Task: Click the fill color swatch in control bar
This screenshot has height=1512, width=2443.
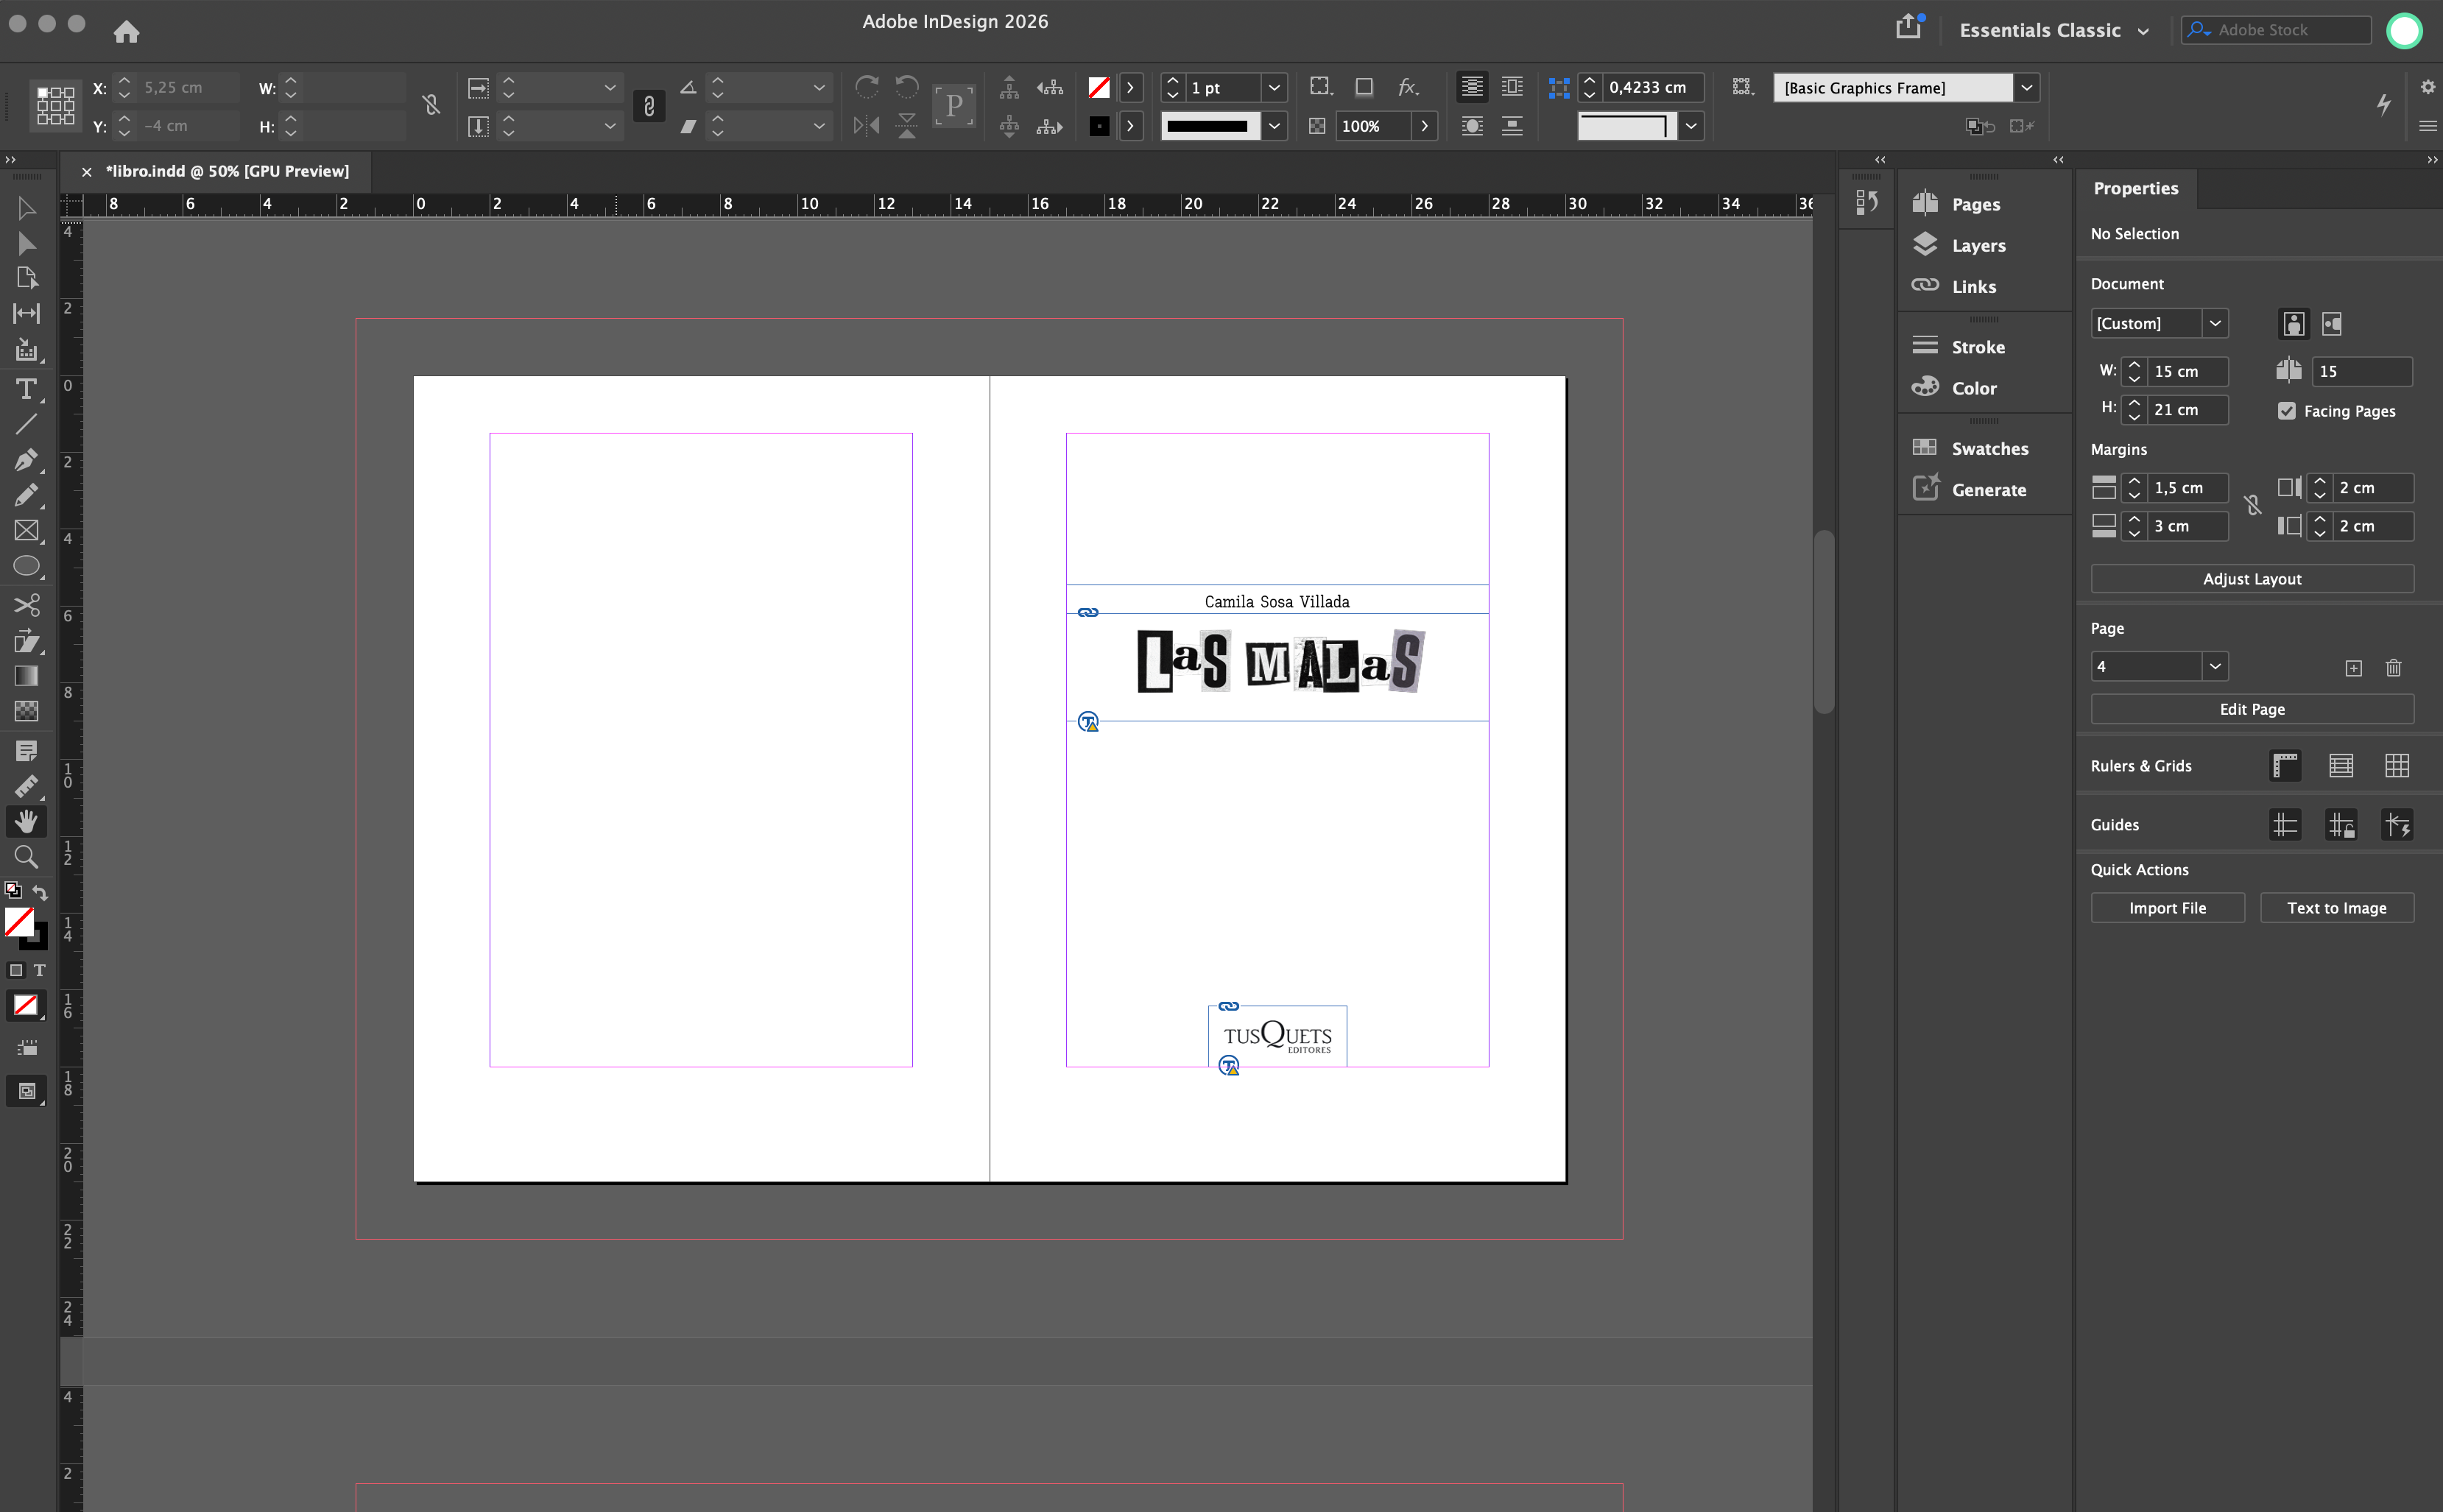Action: pyautogui.click(x=1099, y=88)
